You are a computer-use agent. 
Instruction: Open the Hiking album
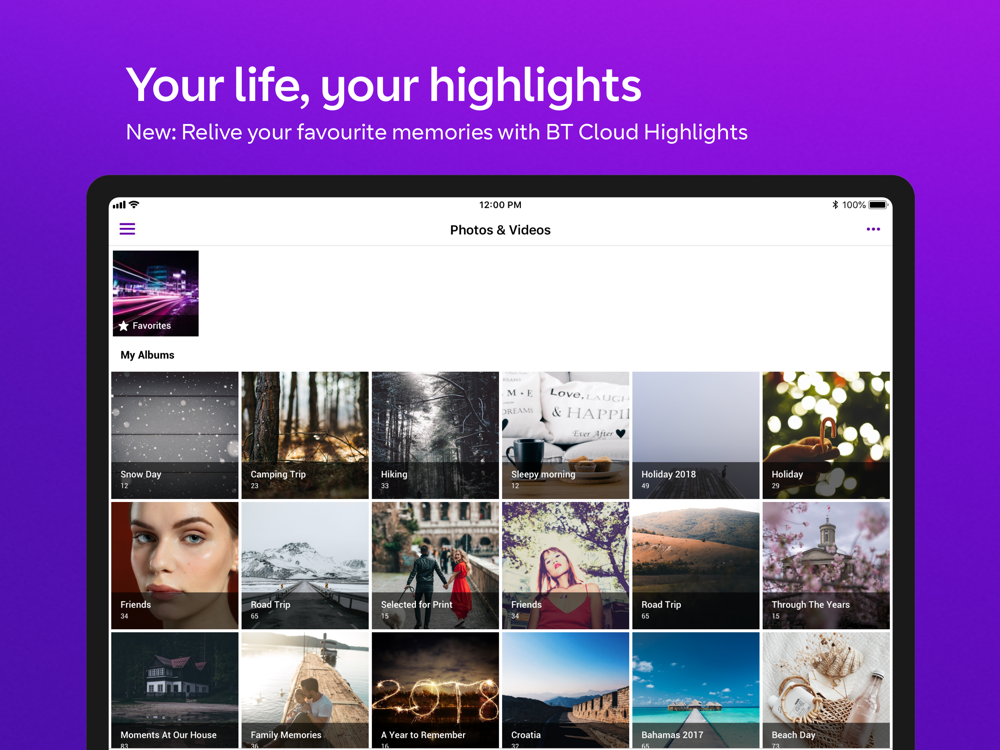click(x=435, y=435)
